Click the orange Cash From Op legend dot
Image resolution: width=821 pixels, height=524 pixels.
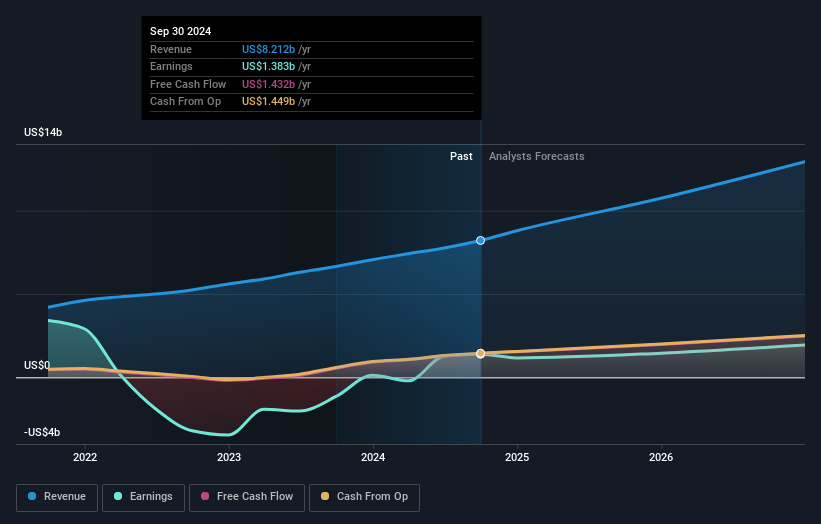coord(325,496)
